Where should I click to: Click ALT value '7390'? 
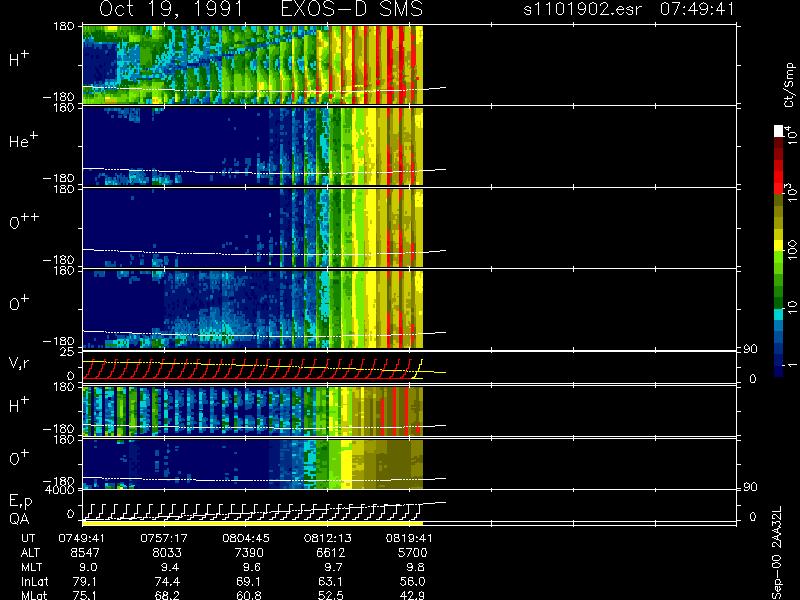coord(249,553)
